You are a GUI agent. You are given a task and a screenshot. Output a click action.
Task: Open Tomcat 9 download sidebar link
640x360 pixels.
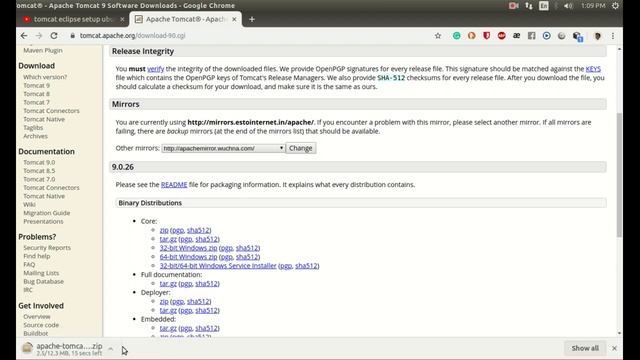[36, 85]
